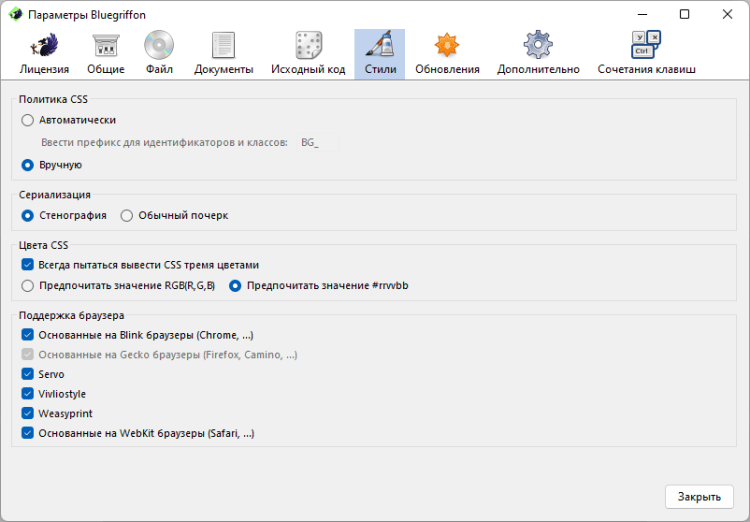Select the Вручную radio button
Screen dimensions: 750x522
27,165
